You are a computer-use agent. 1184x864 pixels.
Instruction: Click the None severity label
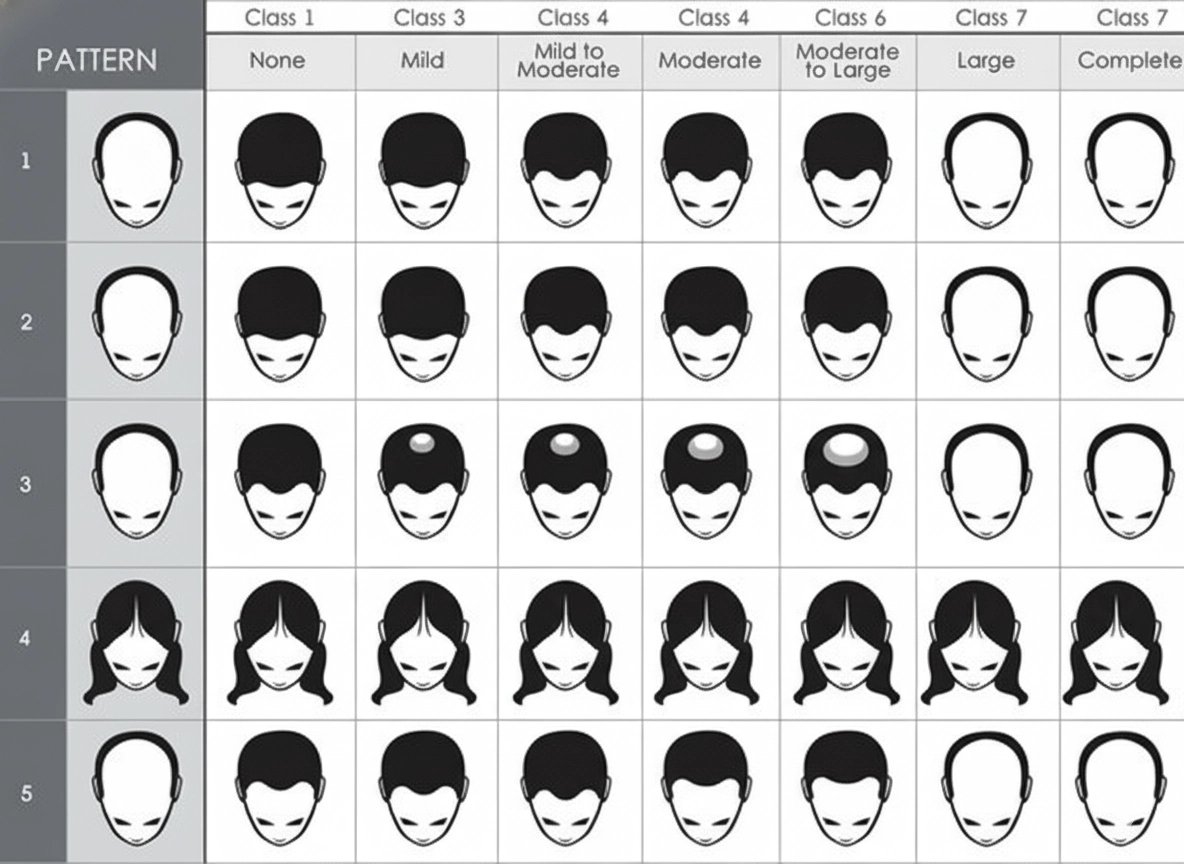(x=278, y=61)
